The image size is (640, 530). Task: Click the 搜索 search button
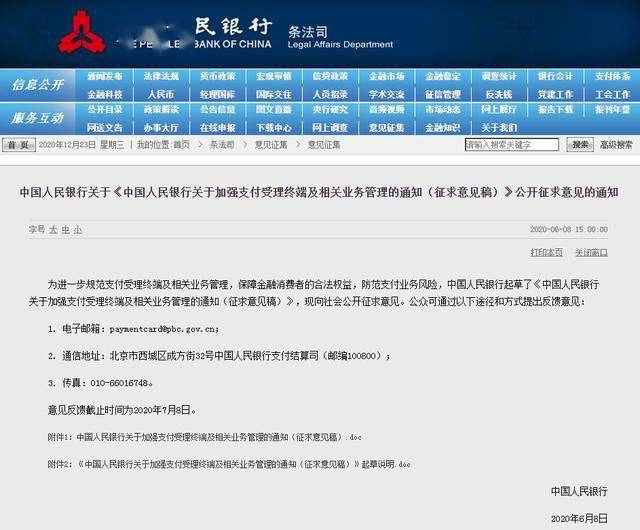point(580,145)
